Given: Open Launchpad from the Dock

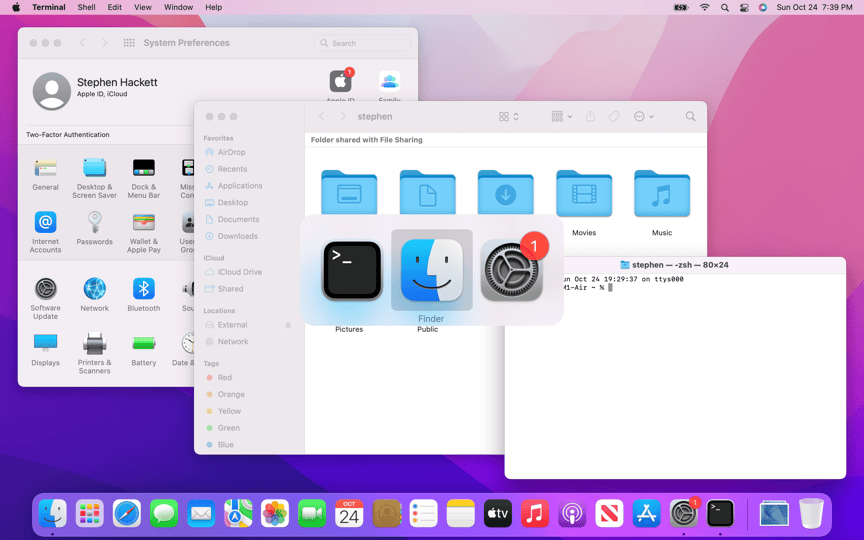Looking at the screenshot, I should [x=89, y=514].
